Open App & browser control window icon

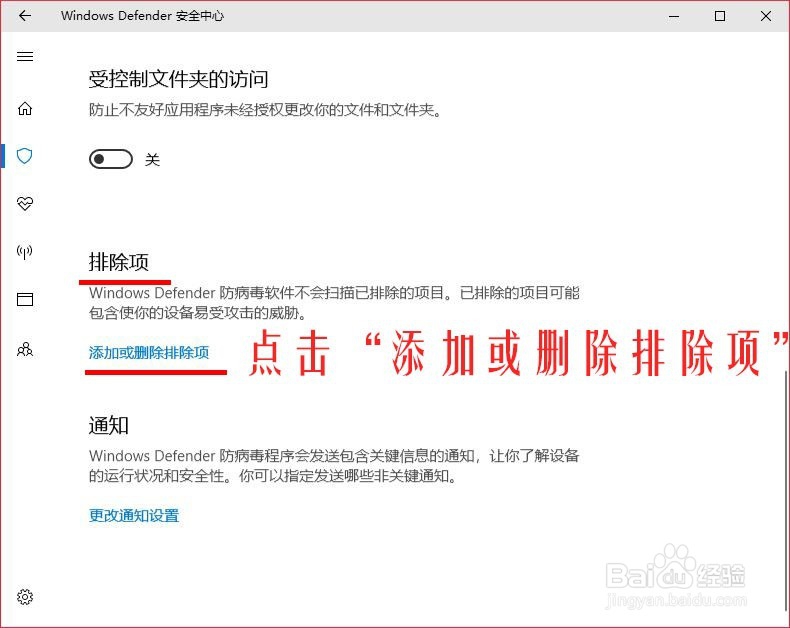pyautogui.click(x=25, y=299)
